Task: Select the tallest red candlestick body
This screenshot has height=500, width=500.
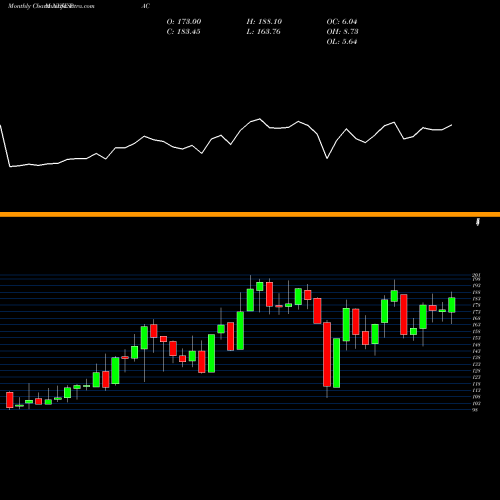Action: (x=327, y=354)
